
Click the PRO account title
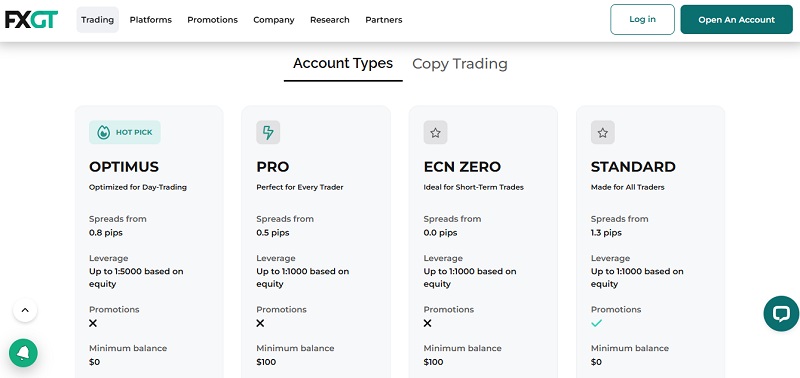tap(272, 167)
